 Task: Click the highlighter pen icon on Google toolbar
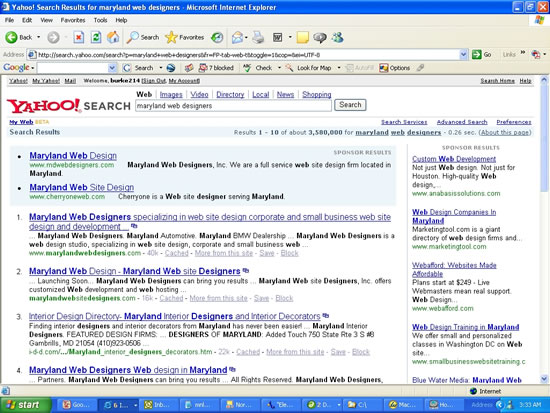(x=420, y=68)
